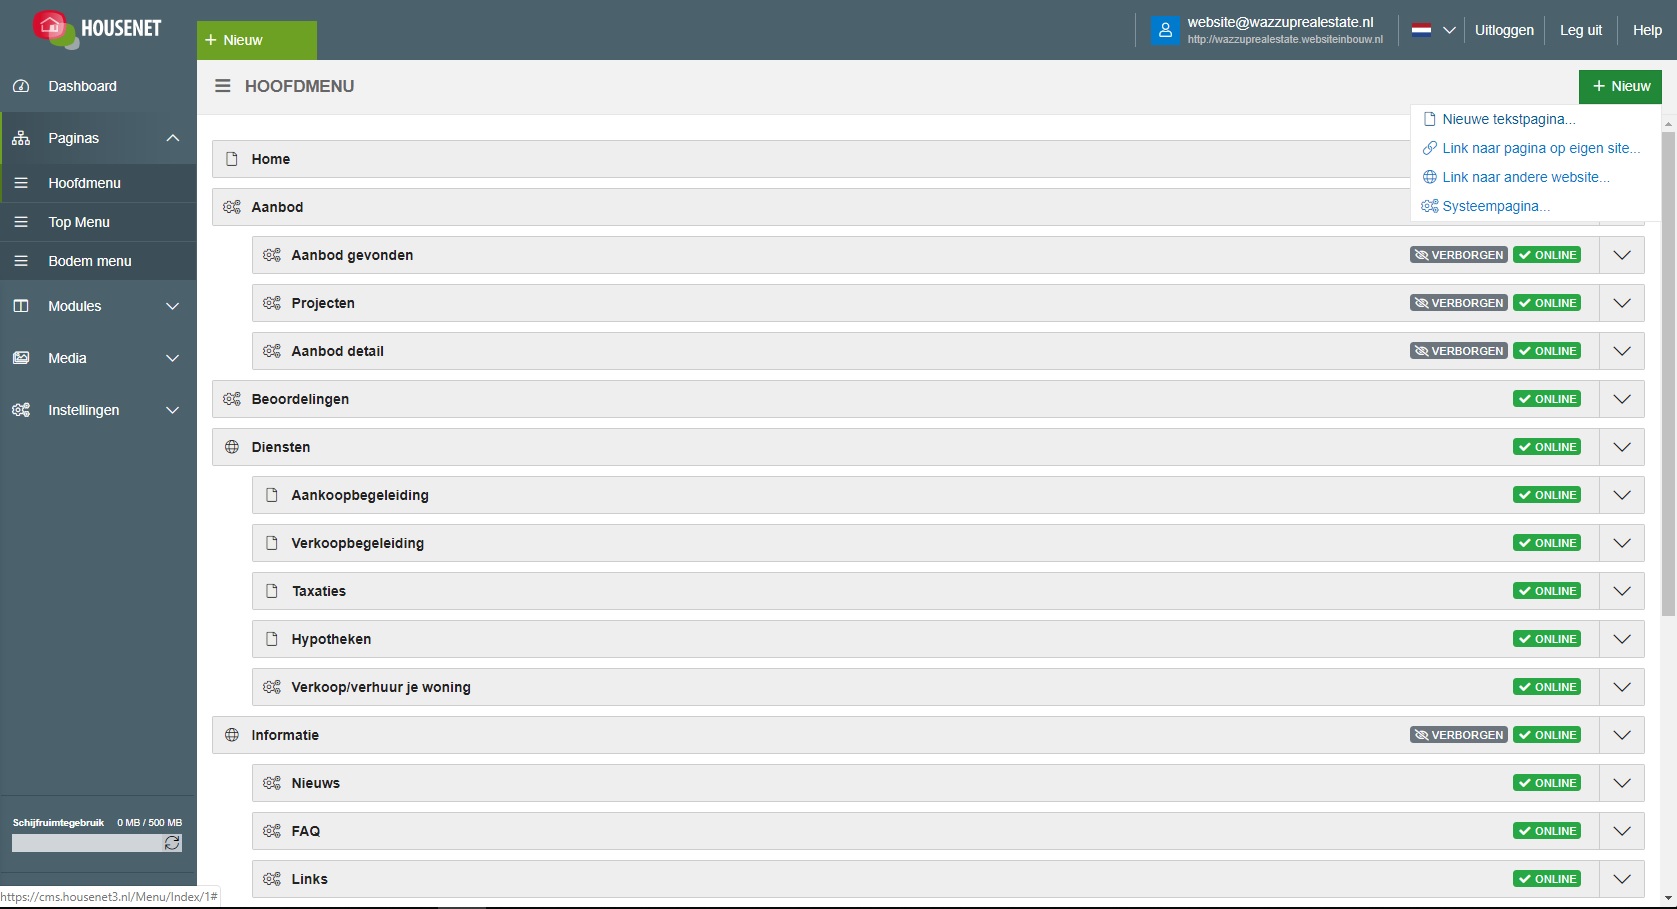Click the Dutch flag language icon
Image resolution: width=1677 pixels, height=909 pixels.
[x=1421, y=30]
